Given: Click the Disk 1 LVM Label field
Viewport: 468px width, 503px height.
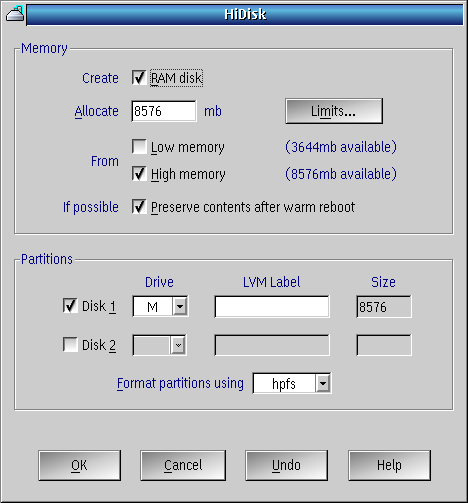Looking at the screenshot, I should click(272, 306).
